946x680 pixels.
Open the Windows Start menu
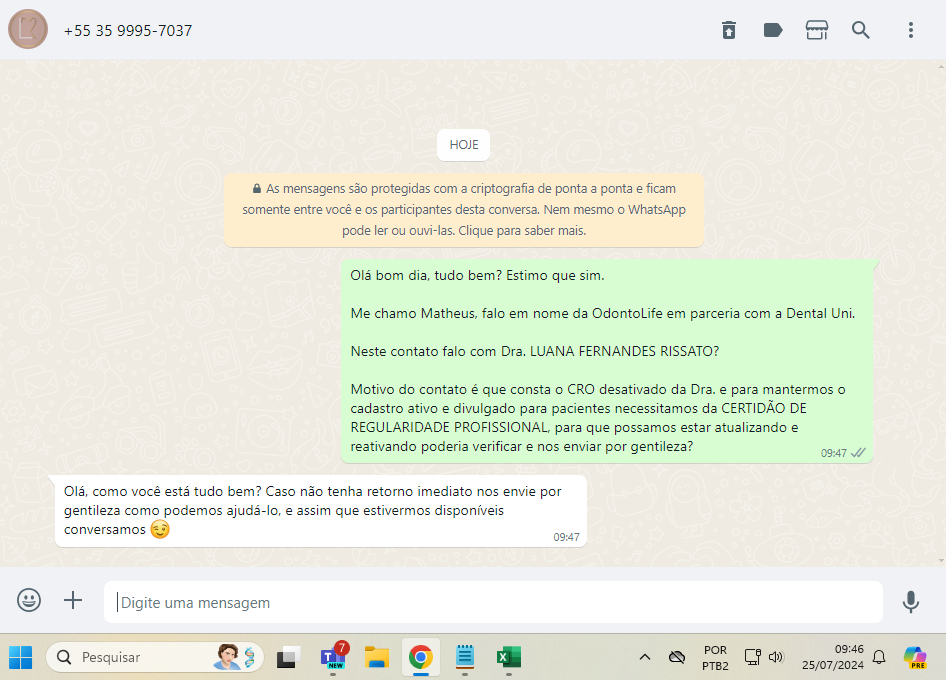21,657
